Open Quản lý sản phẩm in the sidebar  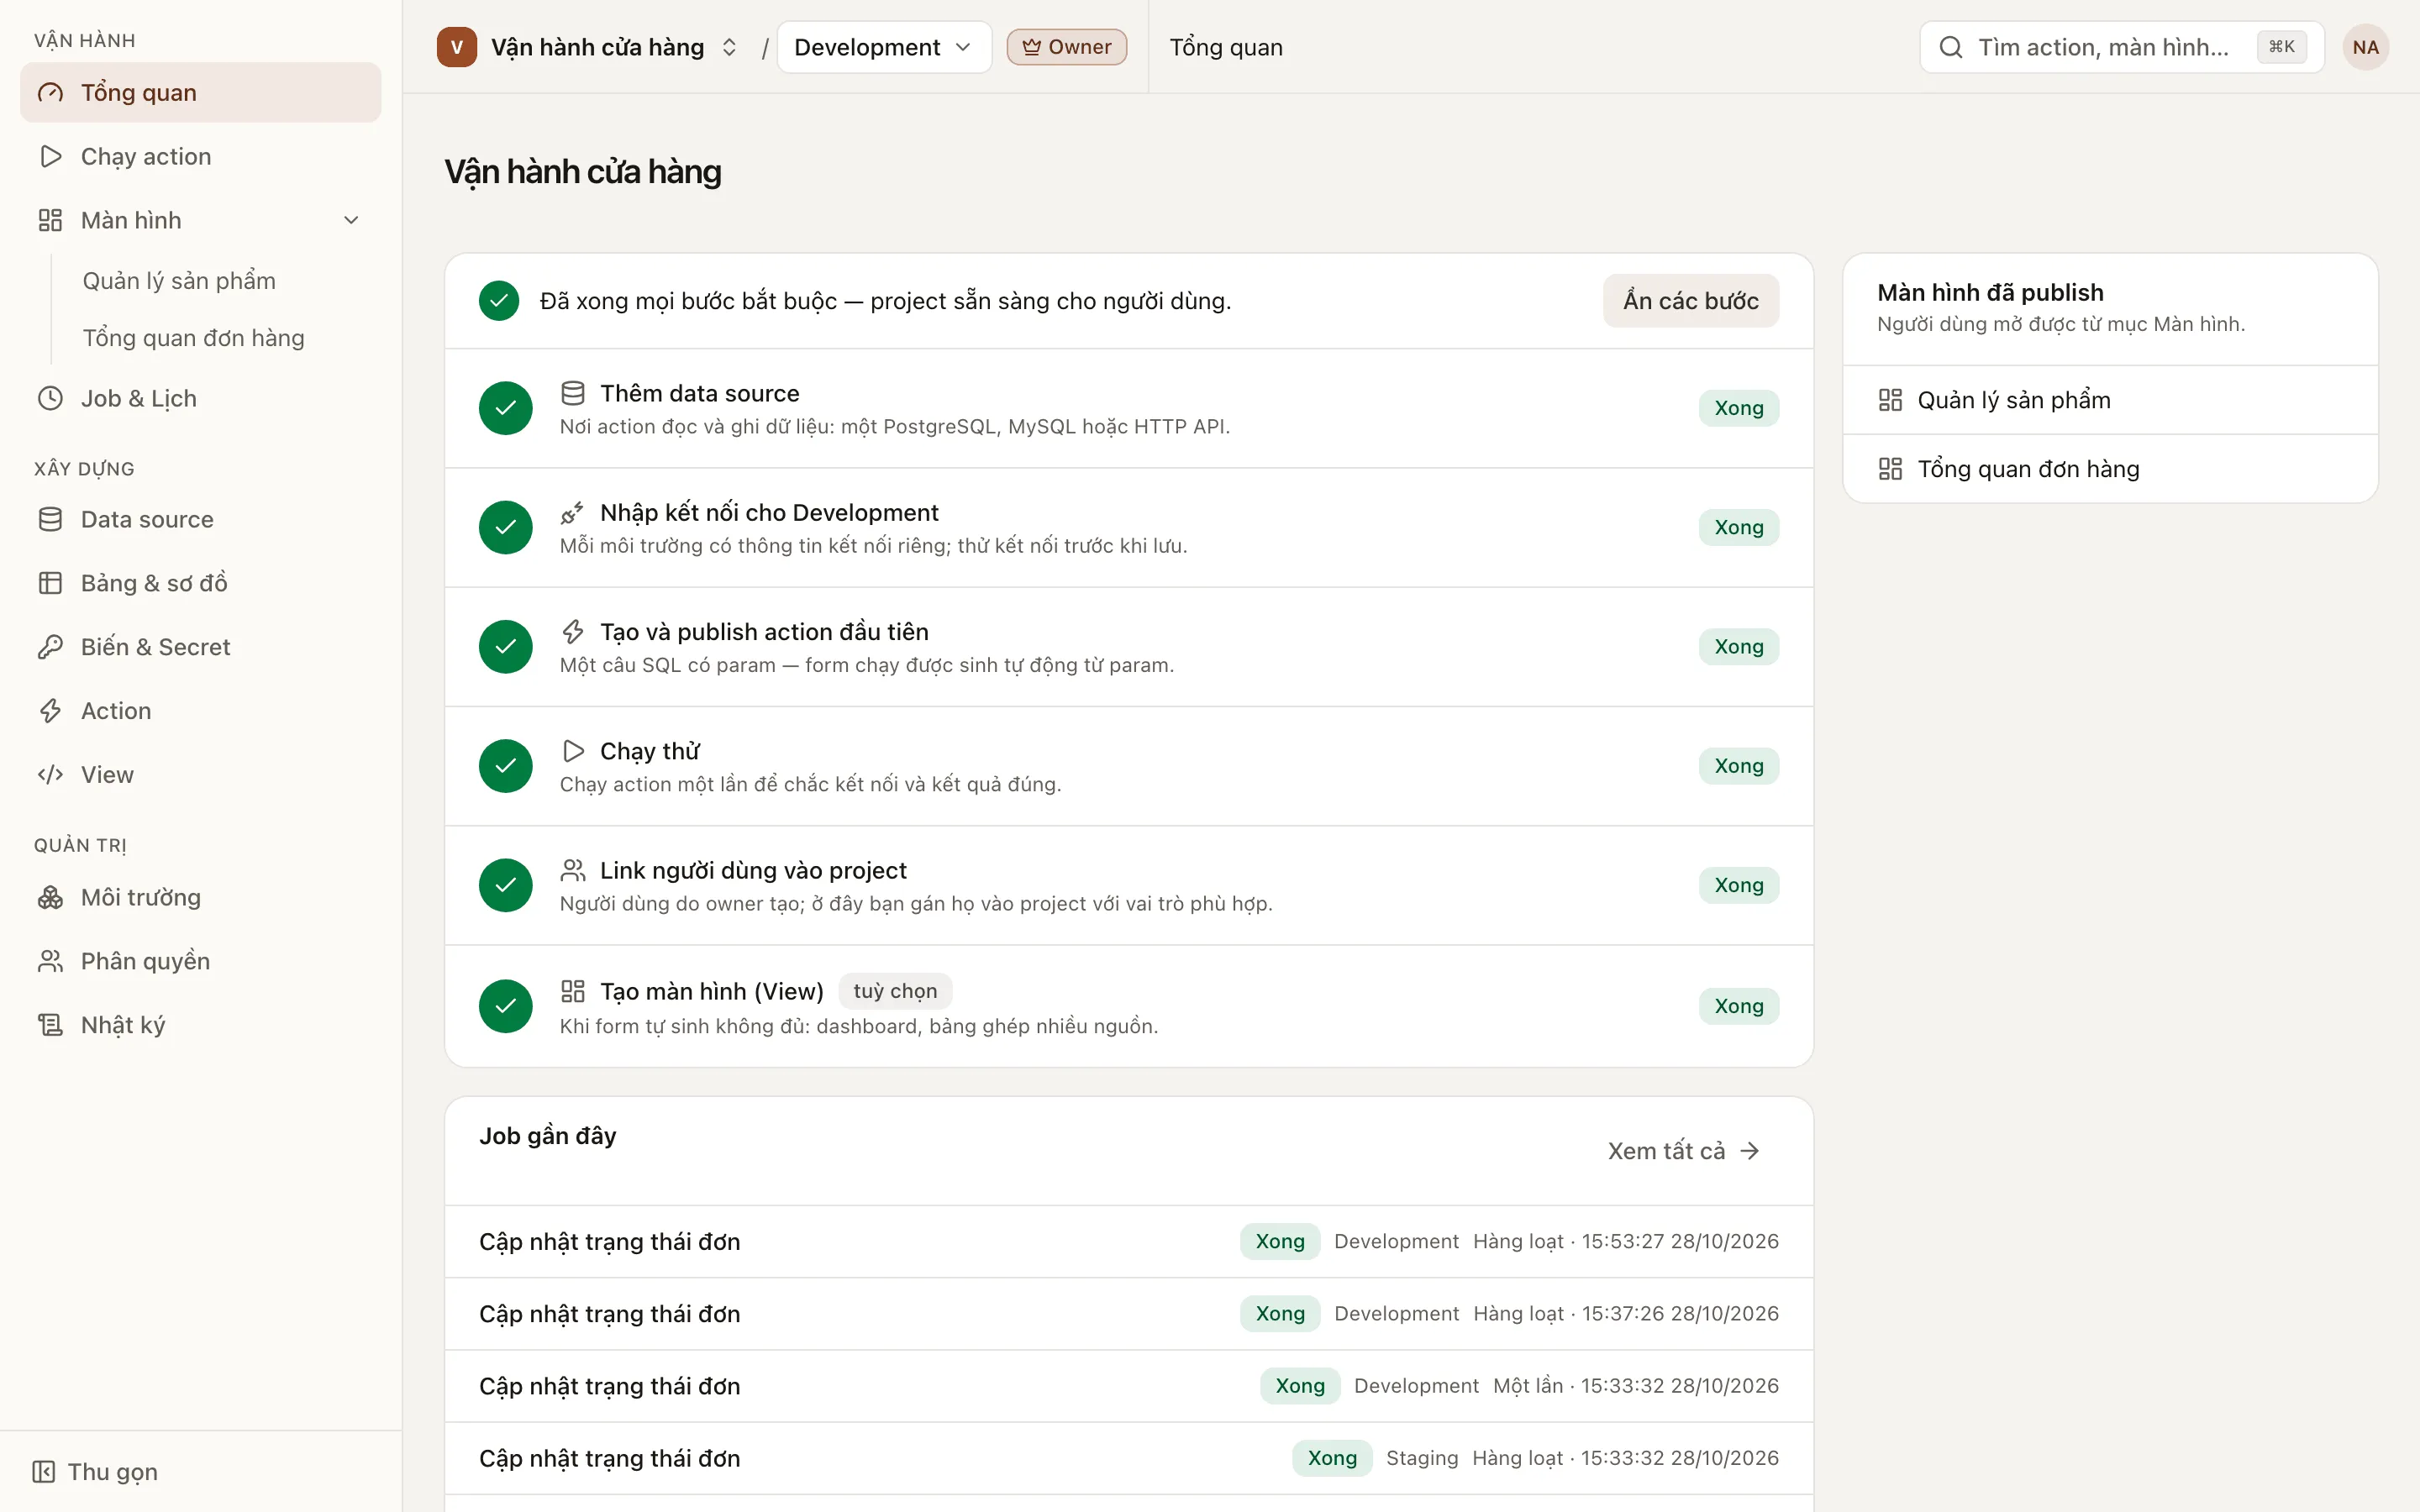click(179, 281)
